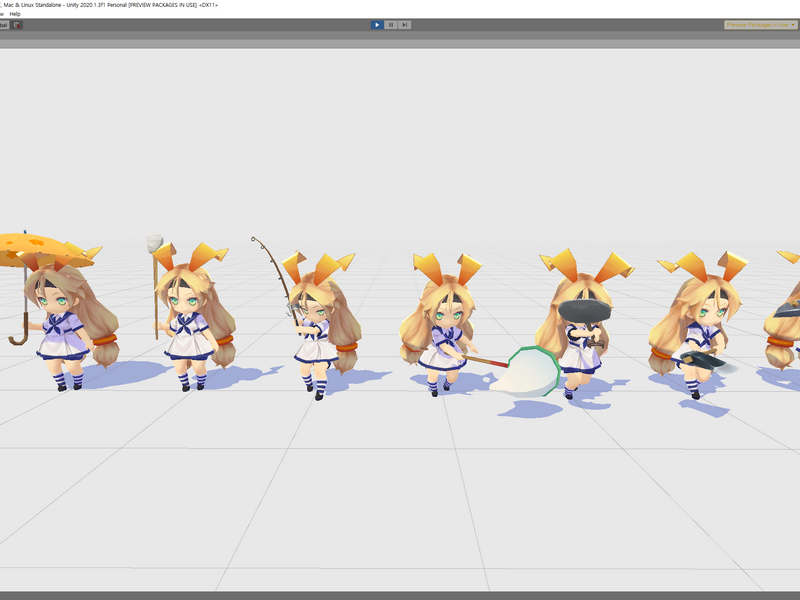Click the grid snapping icon beside Global
This screenshot has height=600, width=800.
click(x=17, y=24)
